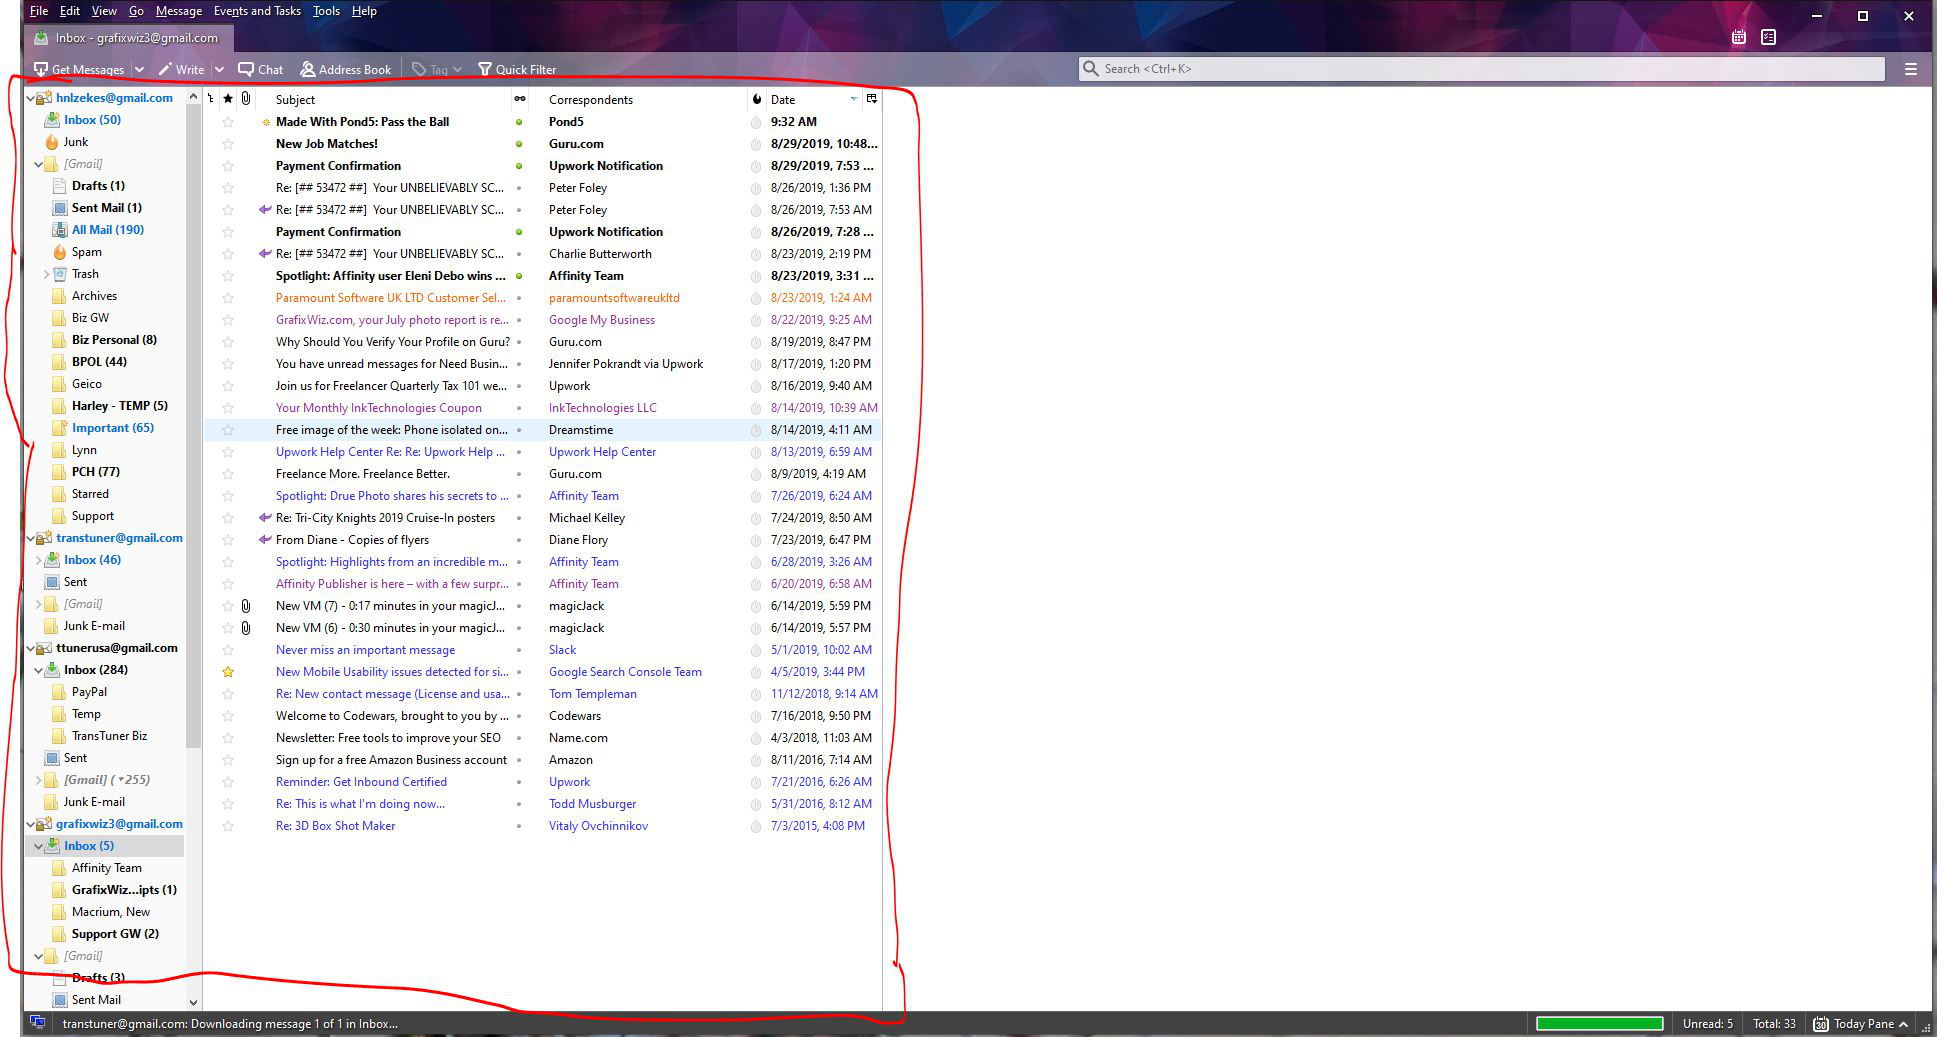Click the Get Messages download icon

pos(41,69)
